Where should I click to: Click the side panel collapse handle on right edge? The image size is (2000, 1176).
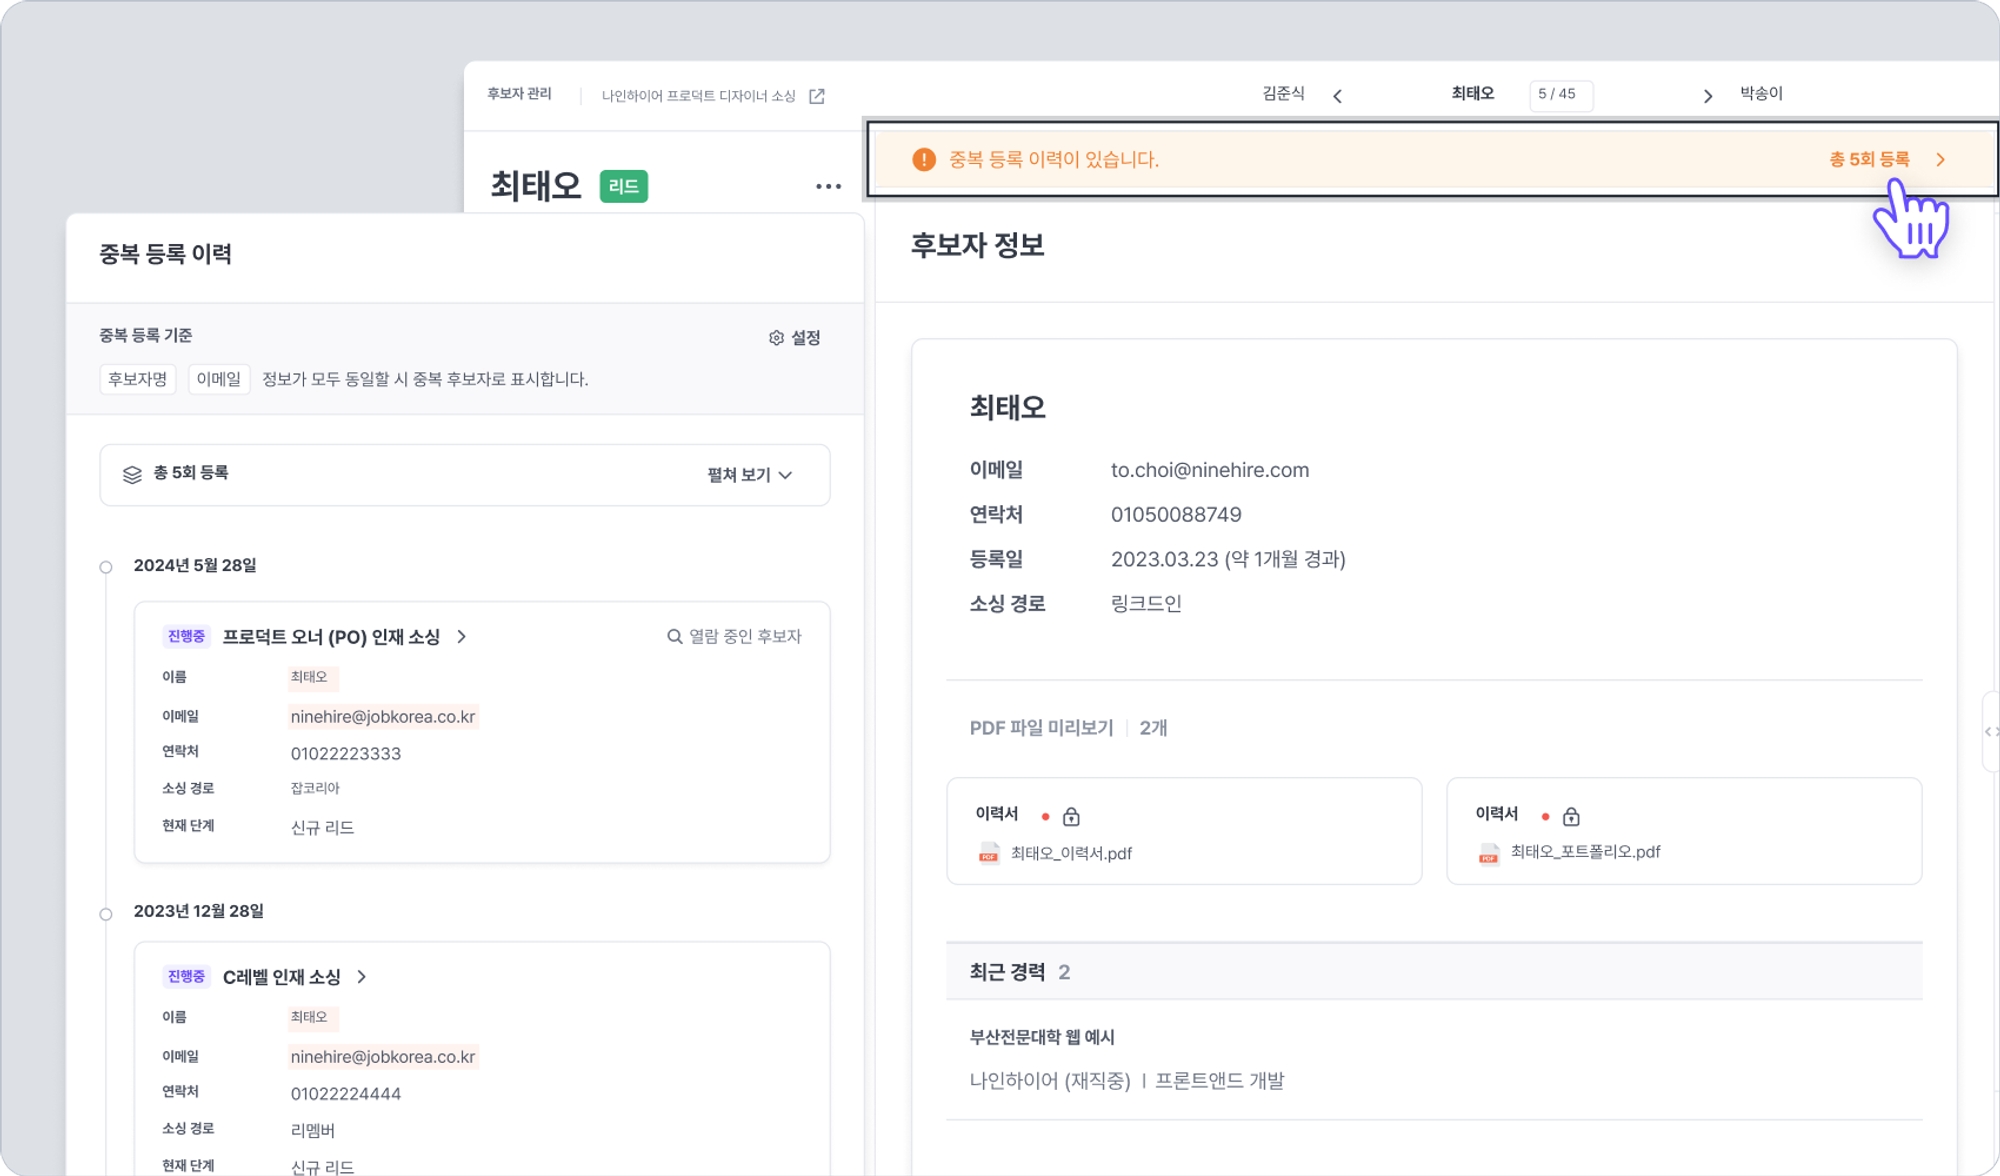click(1991, 732)
